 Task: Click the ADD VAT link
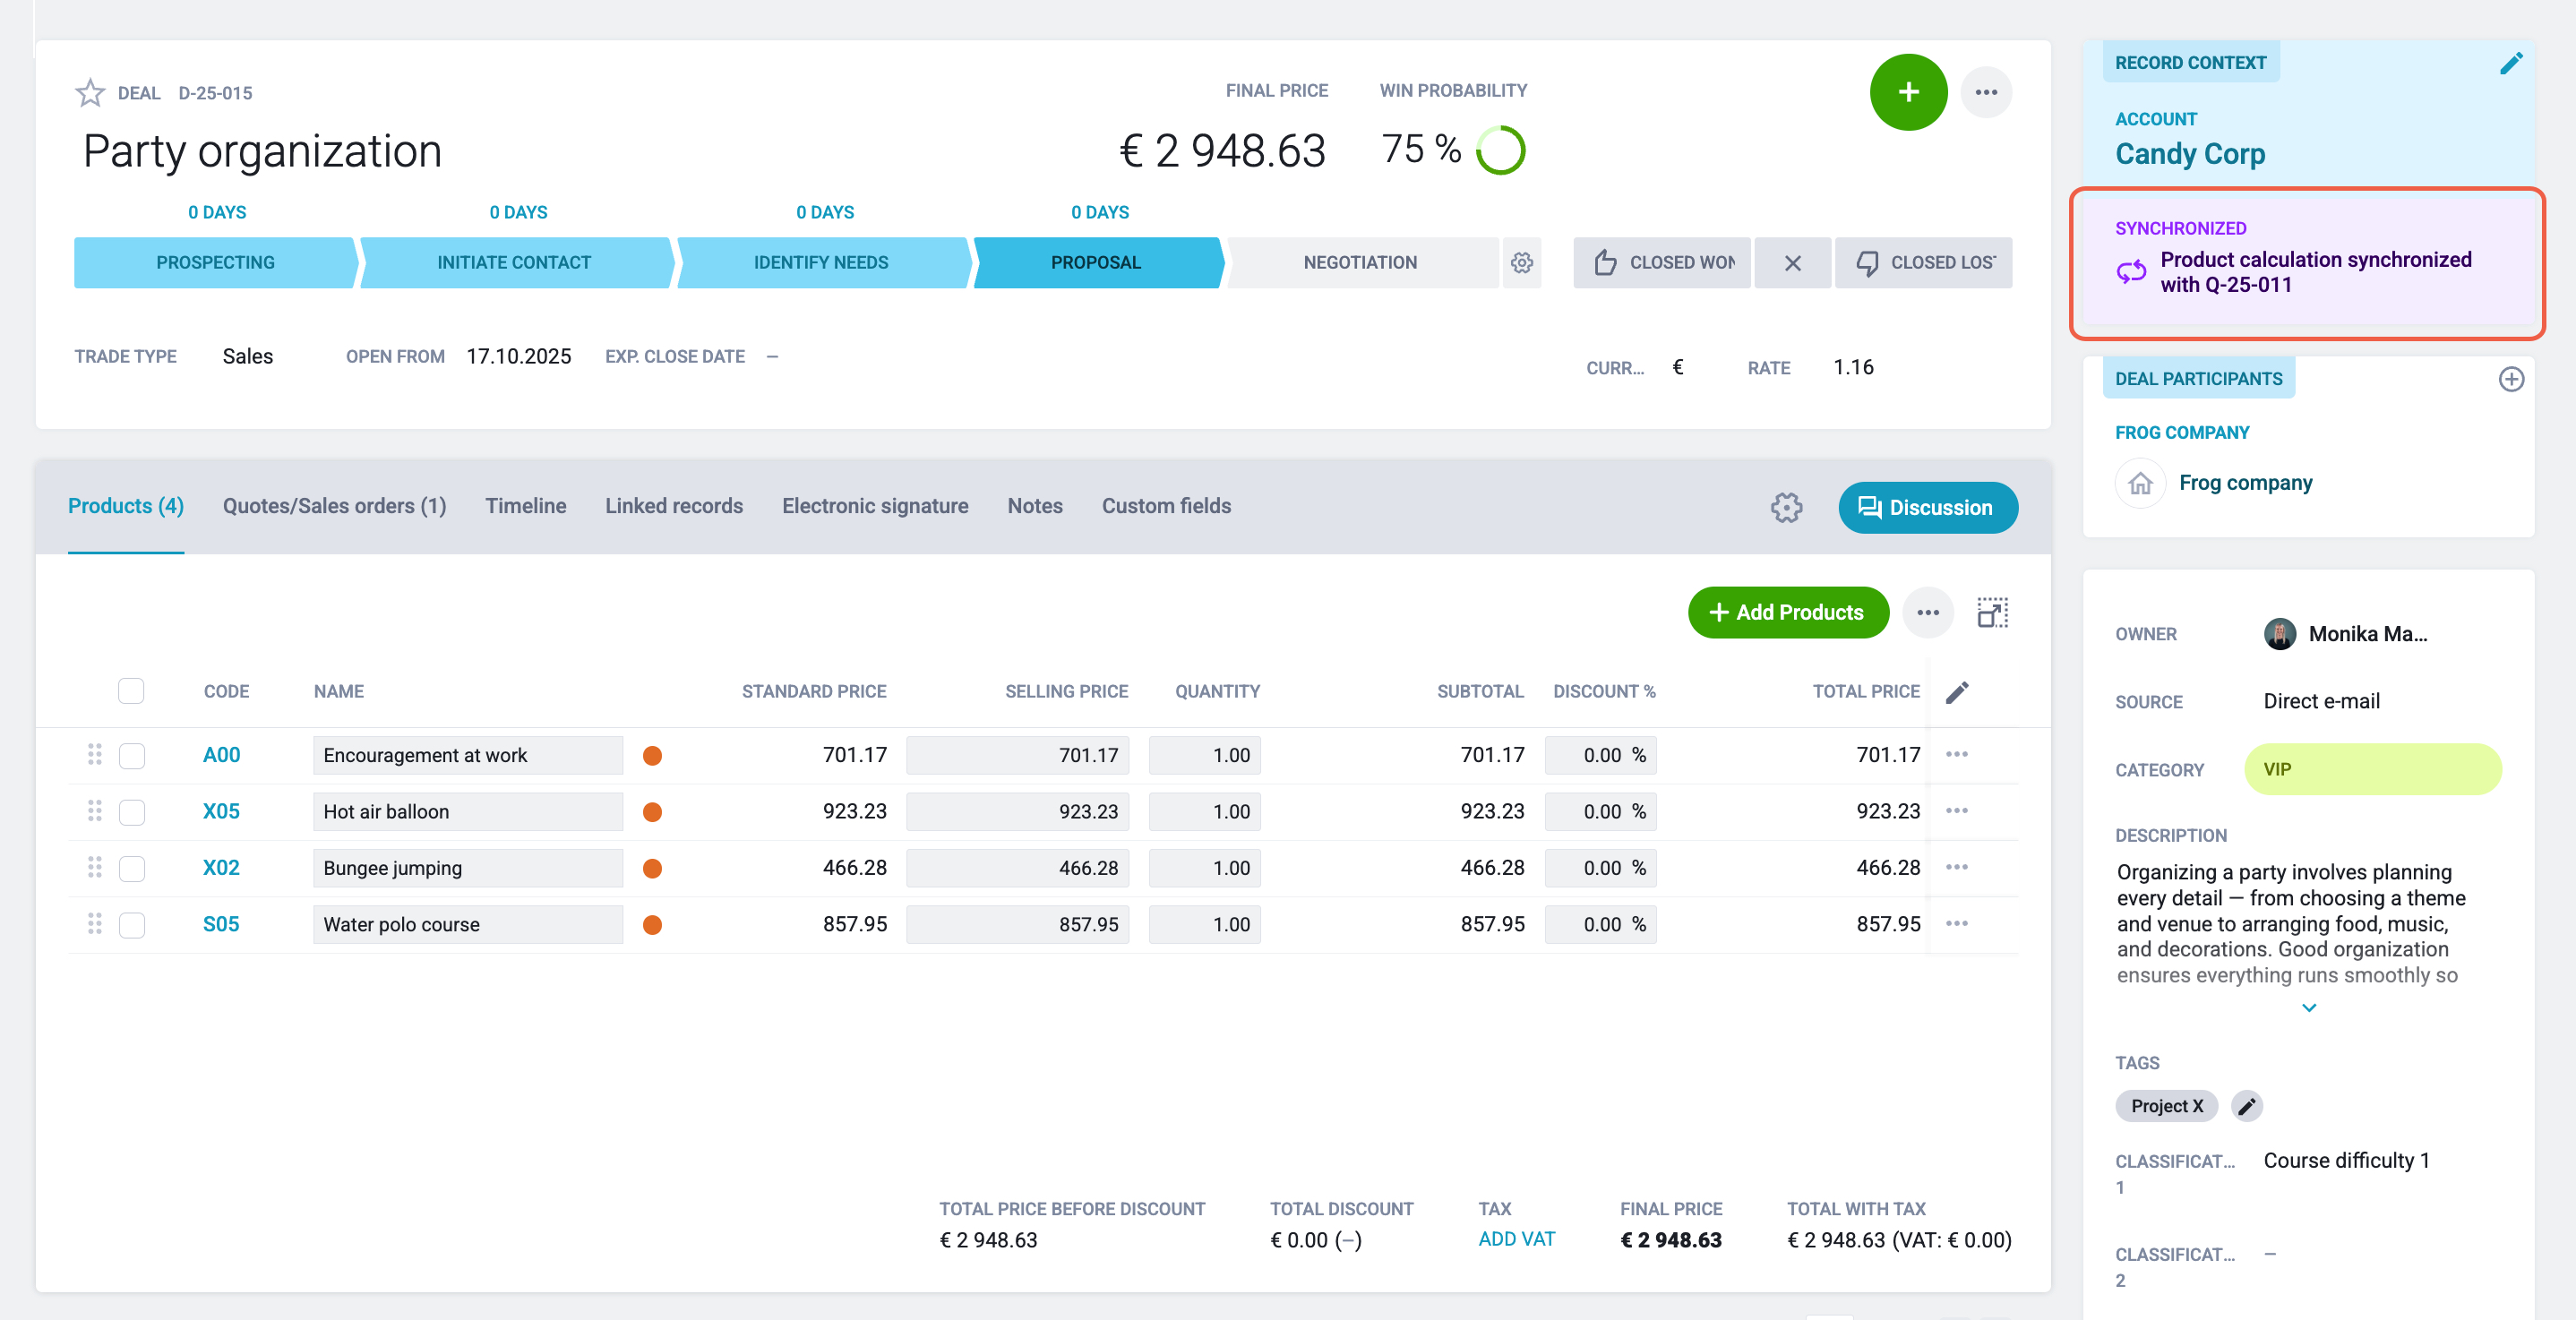point(1516,1239)
